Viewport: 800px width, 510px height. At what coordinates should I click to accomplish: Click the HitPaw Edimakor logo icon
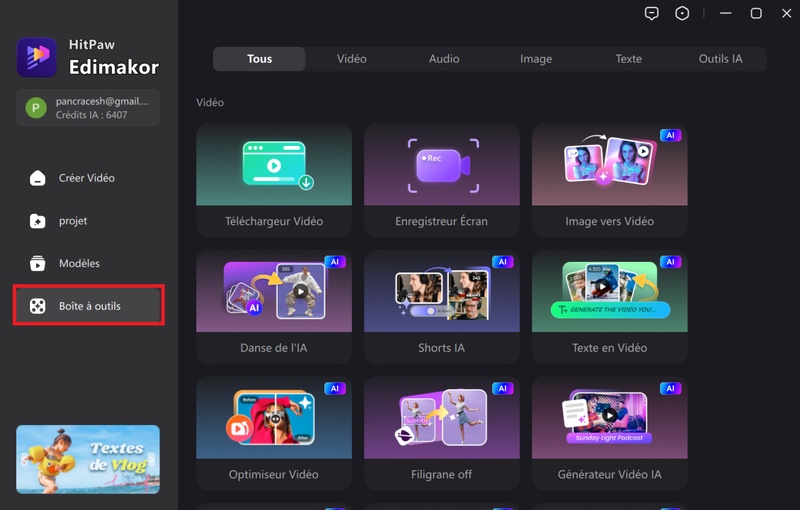[37, 57]
